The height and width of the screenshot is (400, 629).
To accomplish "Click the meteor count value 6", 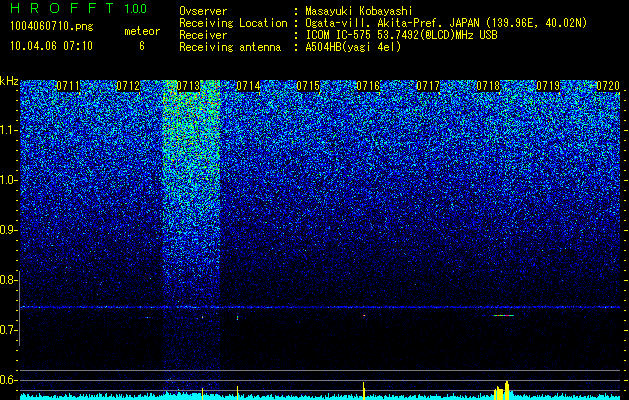I will pyautogui.click(x=142, y=46).
